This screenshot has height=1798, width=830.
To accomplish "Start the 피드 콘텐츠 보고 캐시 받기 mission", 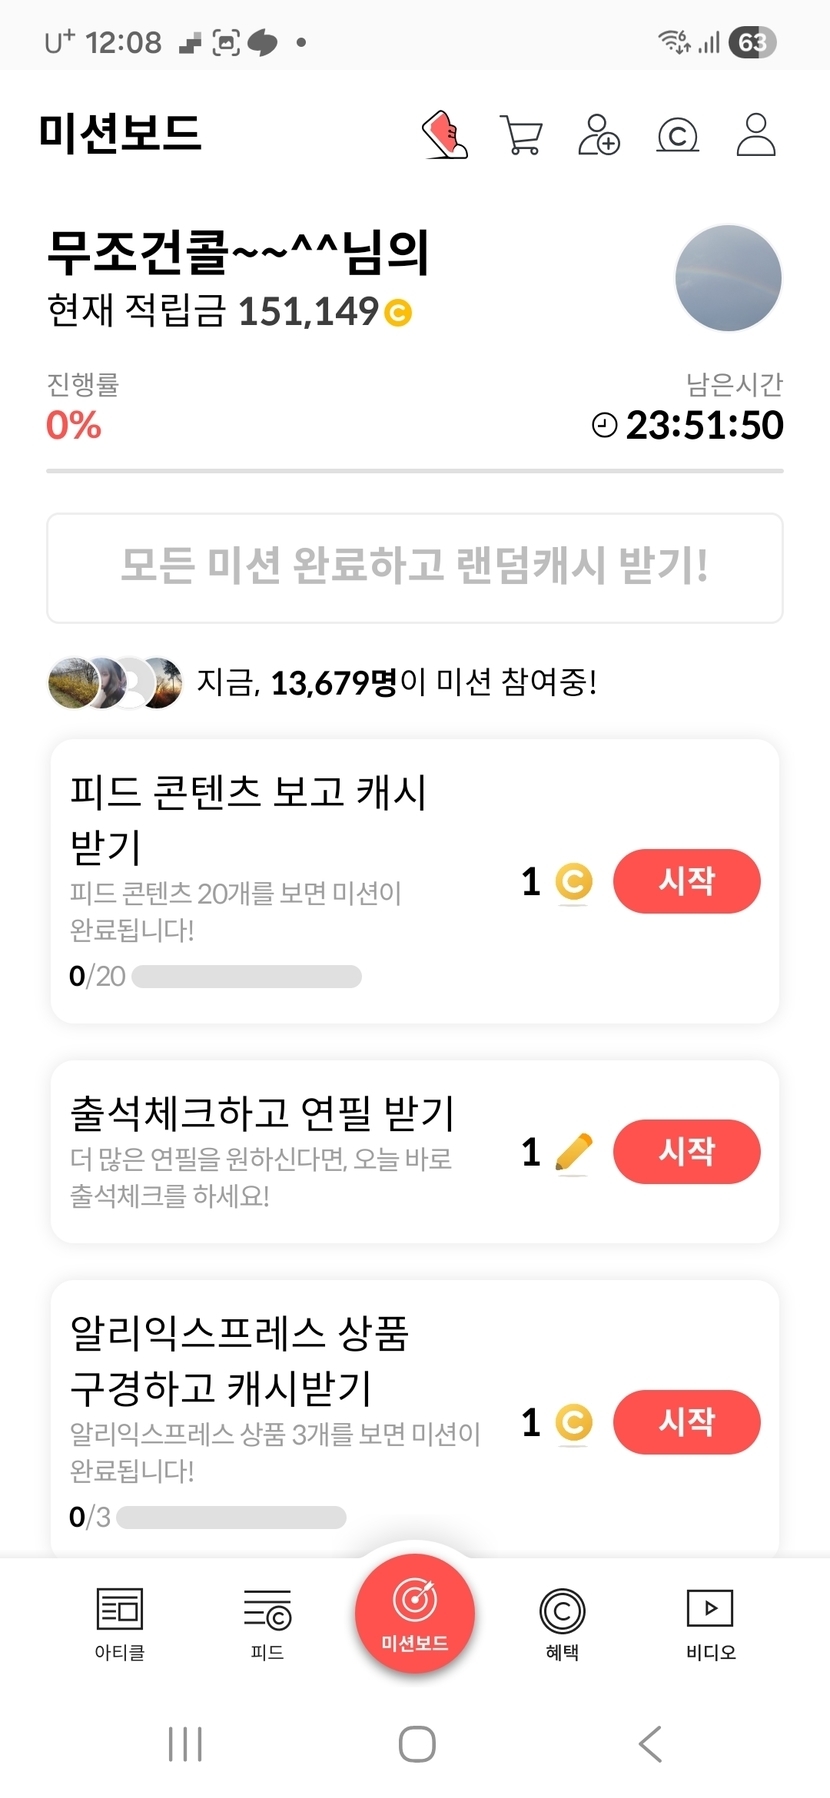I will [686, 881].
